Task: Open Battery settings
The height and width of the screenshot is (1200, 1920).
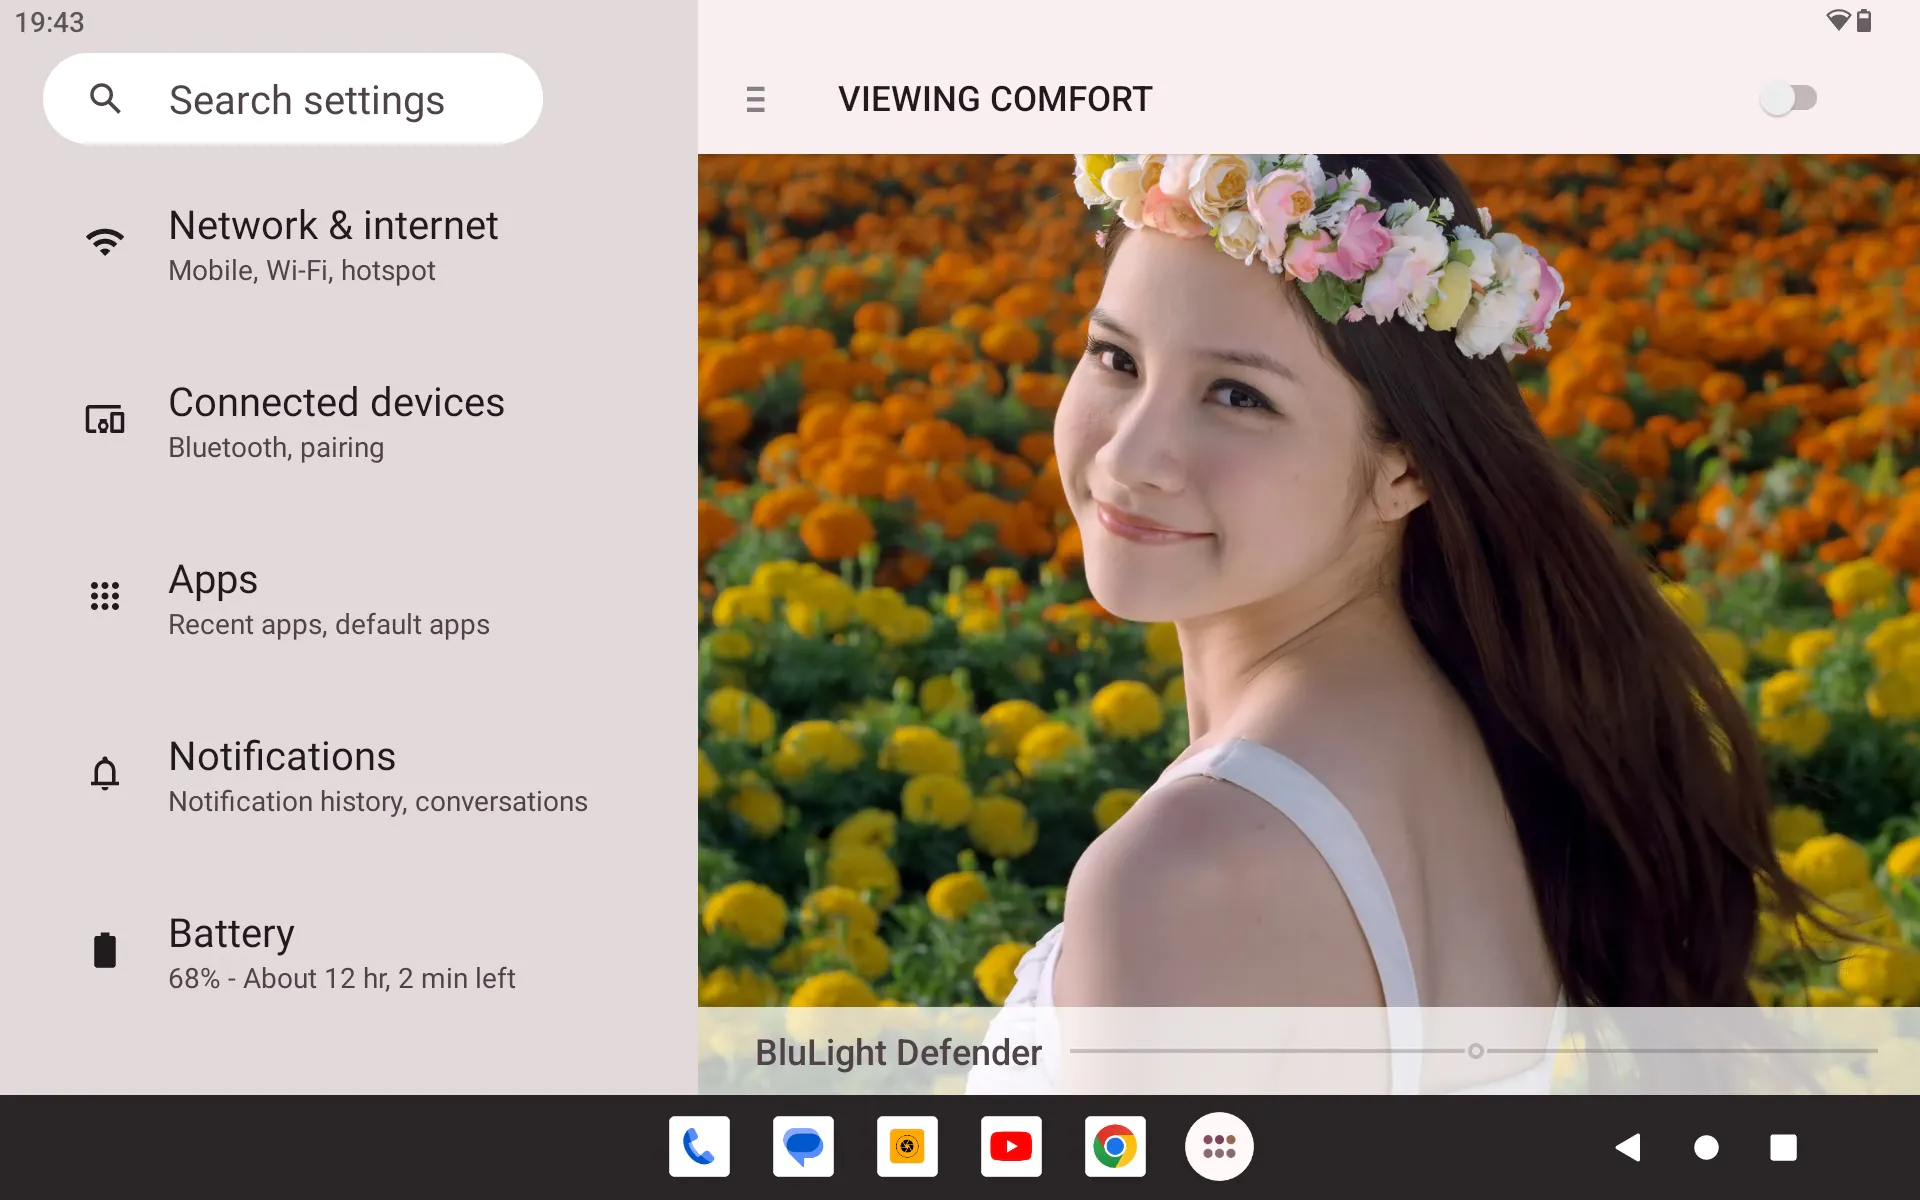Action: click(x=349, y=954)
